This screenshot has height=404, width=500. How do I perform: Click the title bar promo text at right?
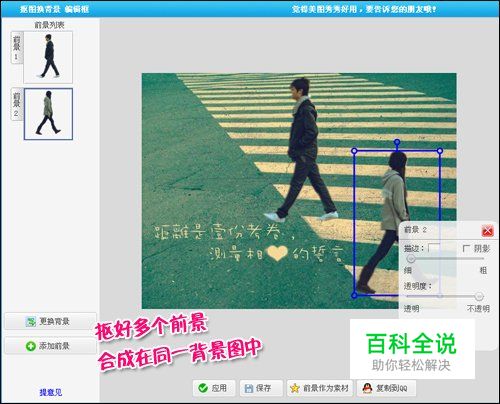coord(364,9)
